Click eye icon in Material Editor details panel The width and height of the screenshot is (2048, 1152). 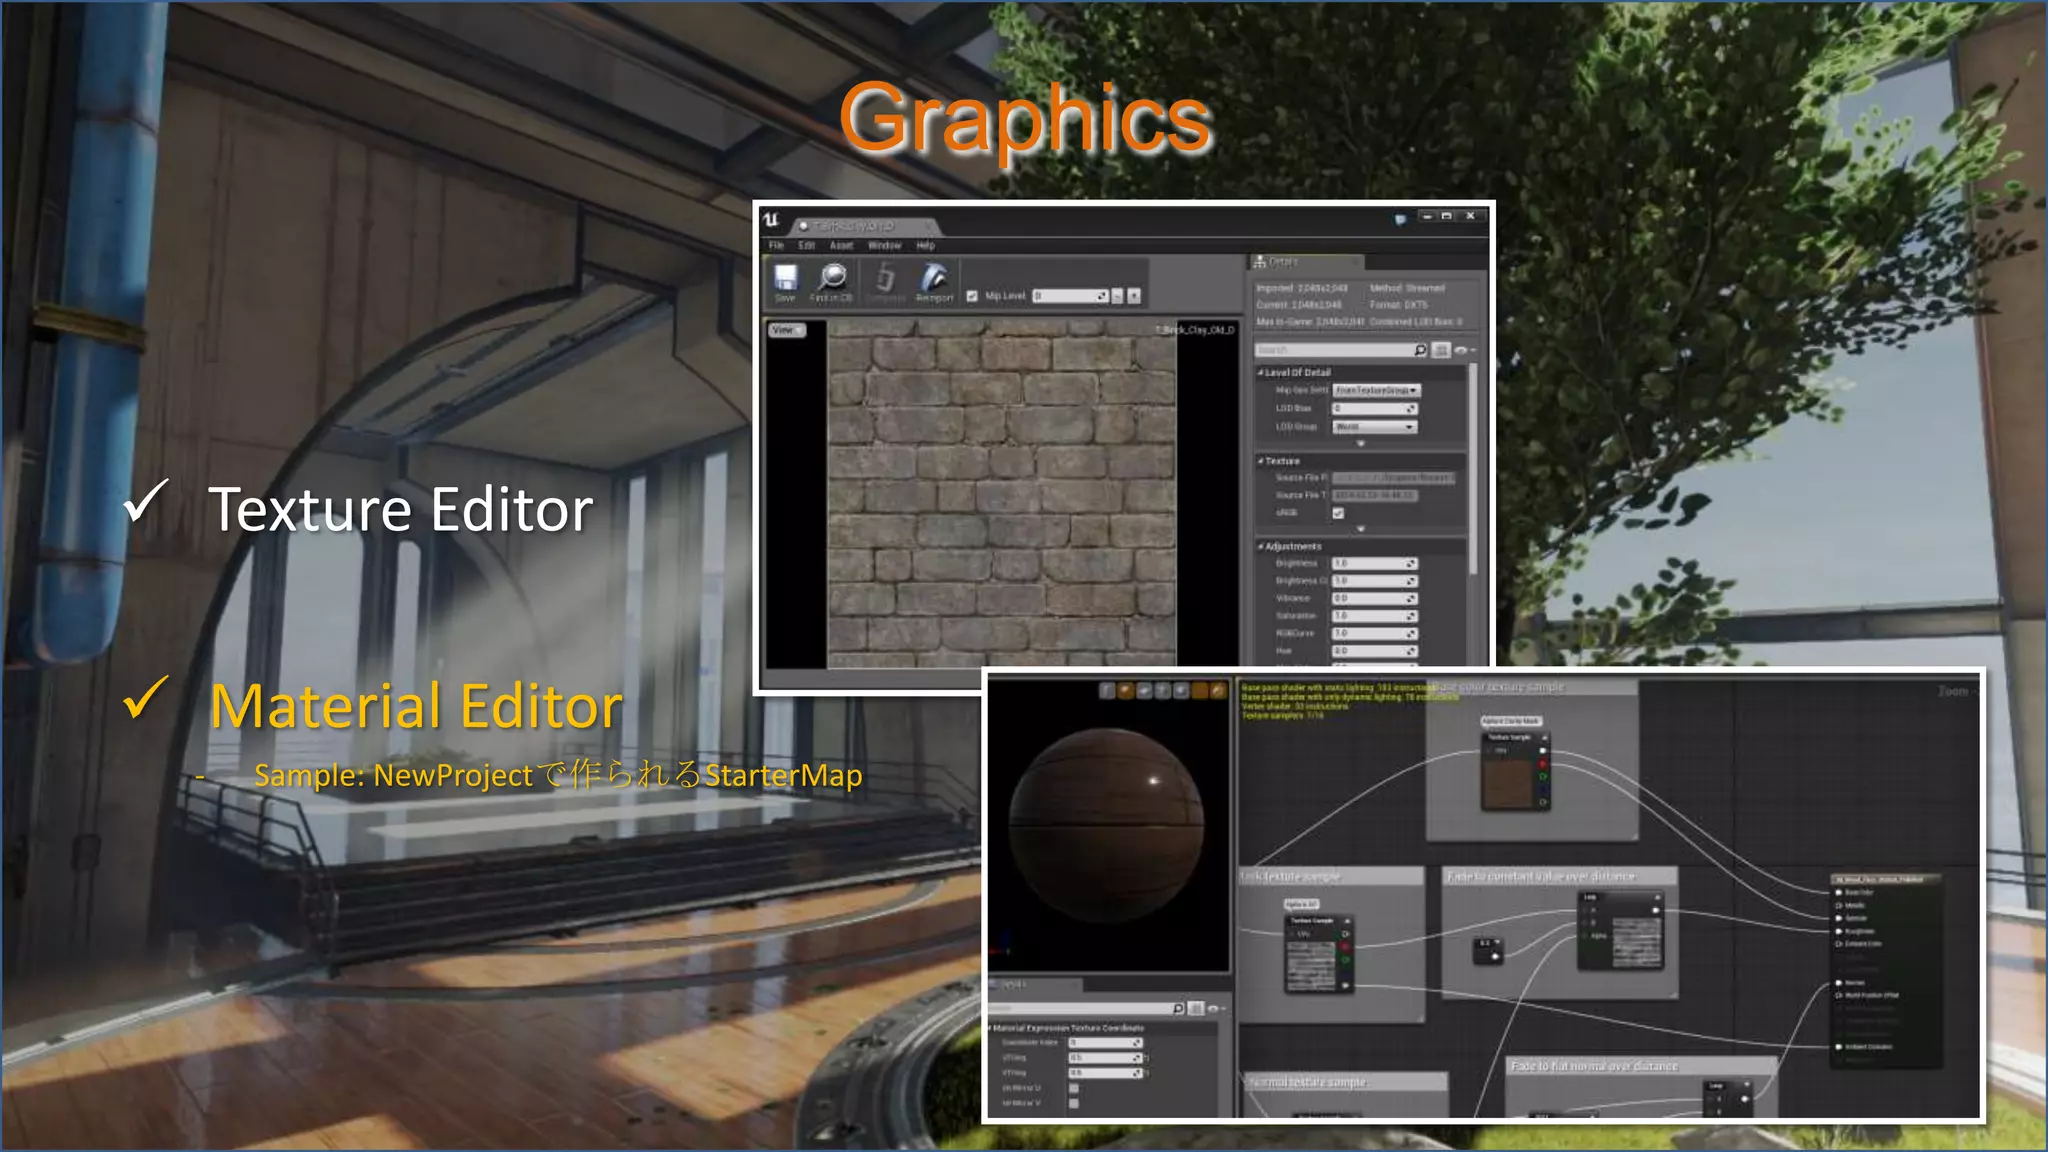pos(1215,1008)
